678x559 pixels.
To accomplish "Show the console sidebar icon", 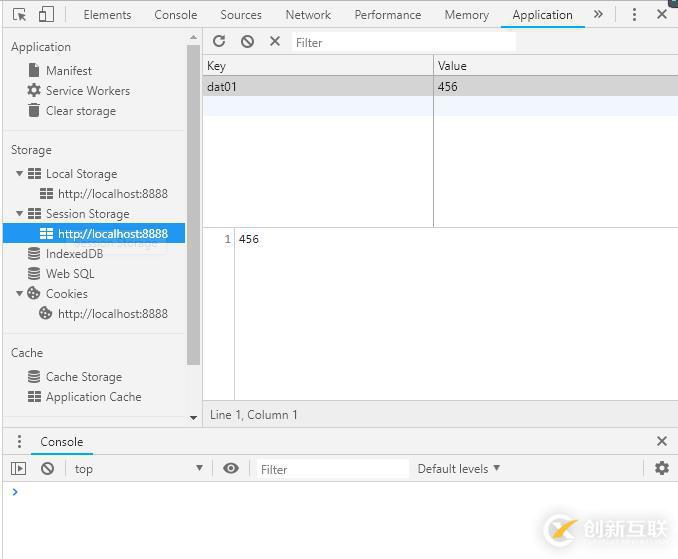I will pyautogui.click(x=19, y=469).
